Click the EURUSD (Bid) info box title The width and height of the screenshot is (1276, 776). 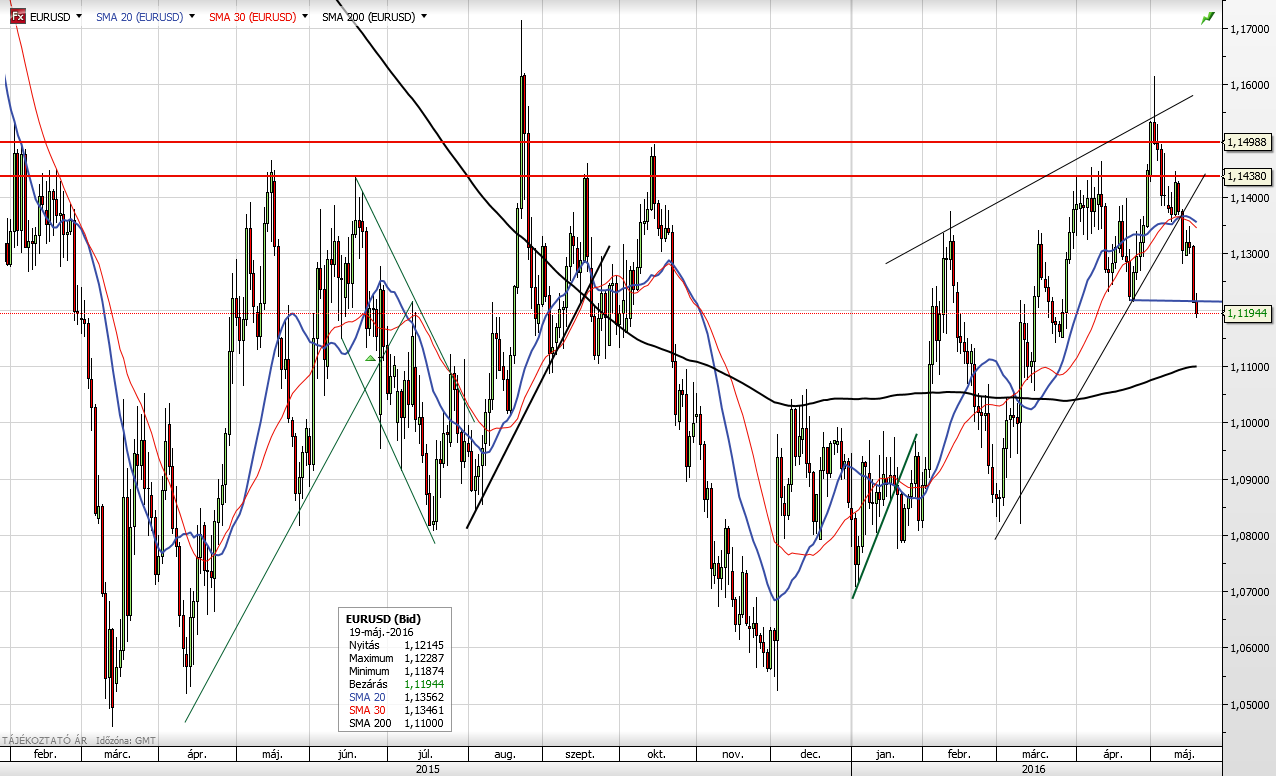[x=381, y=619]
